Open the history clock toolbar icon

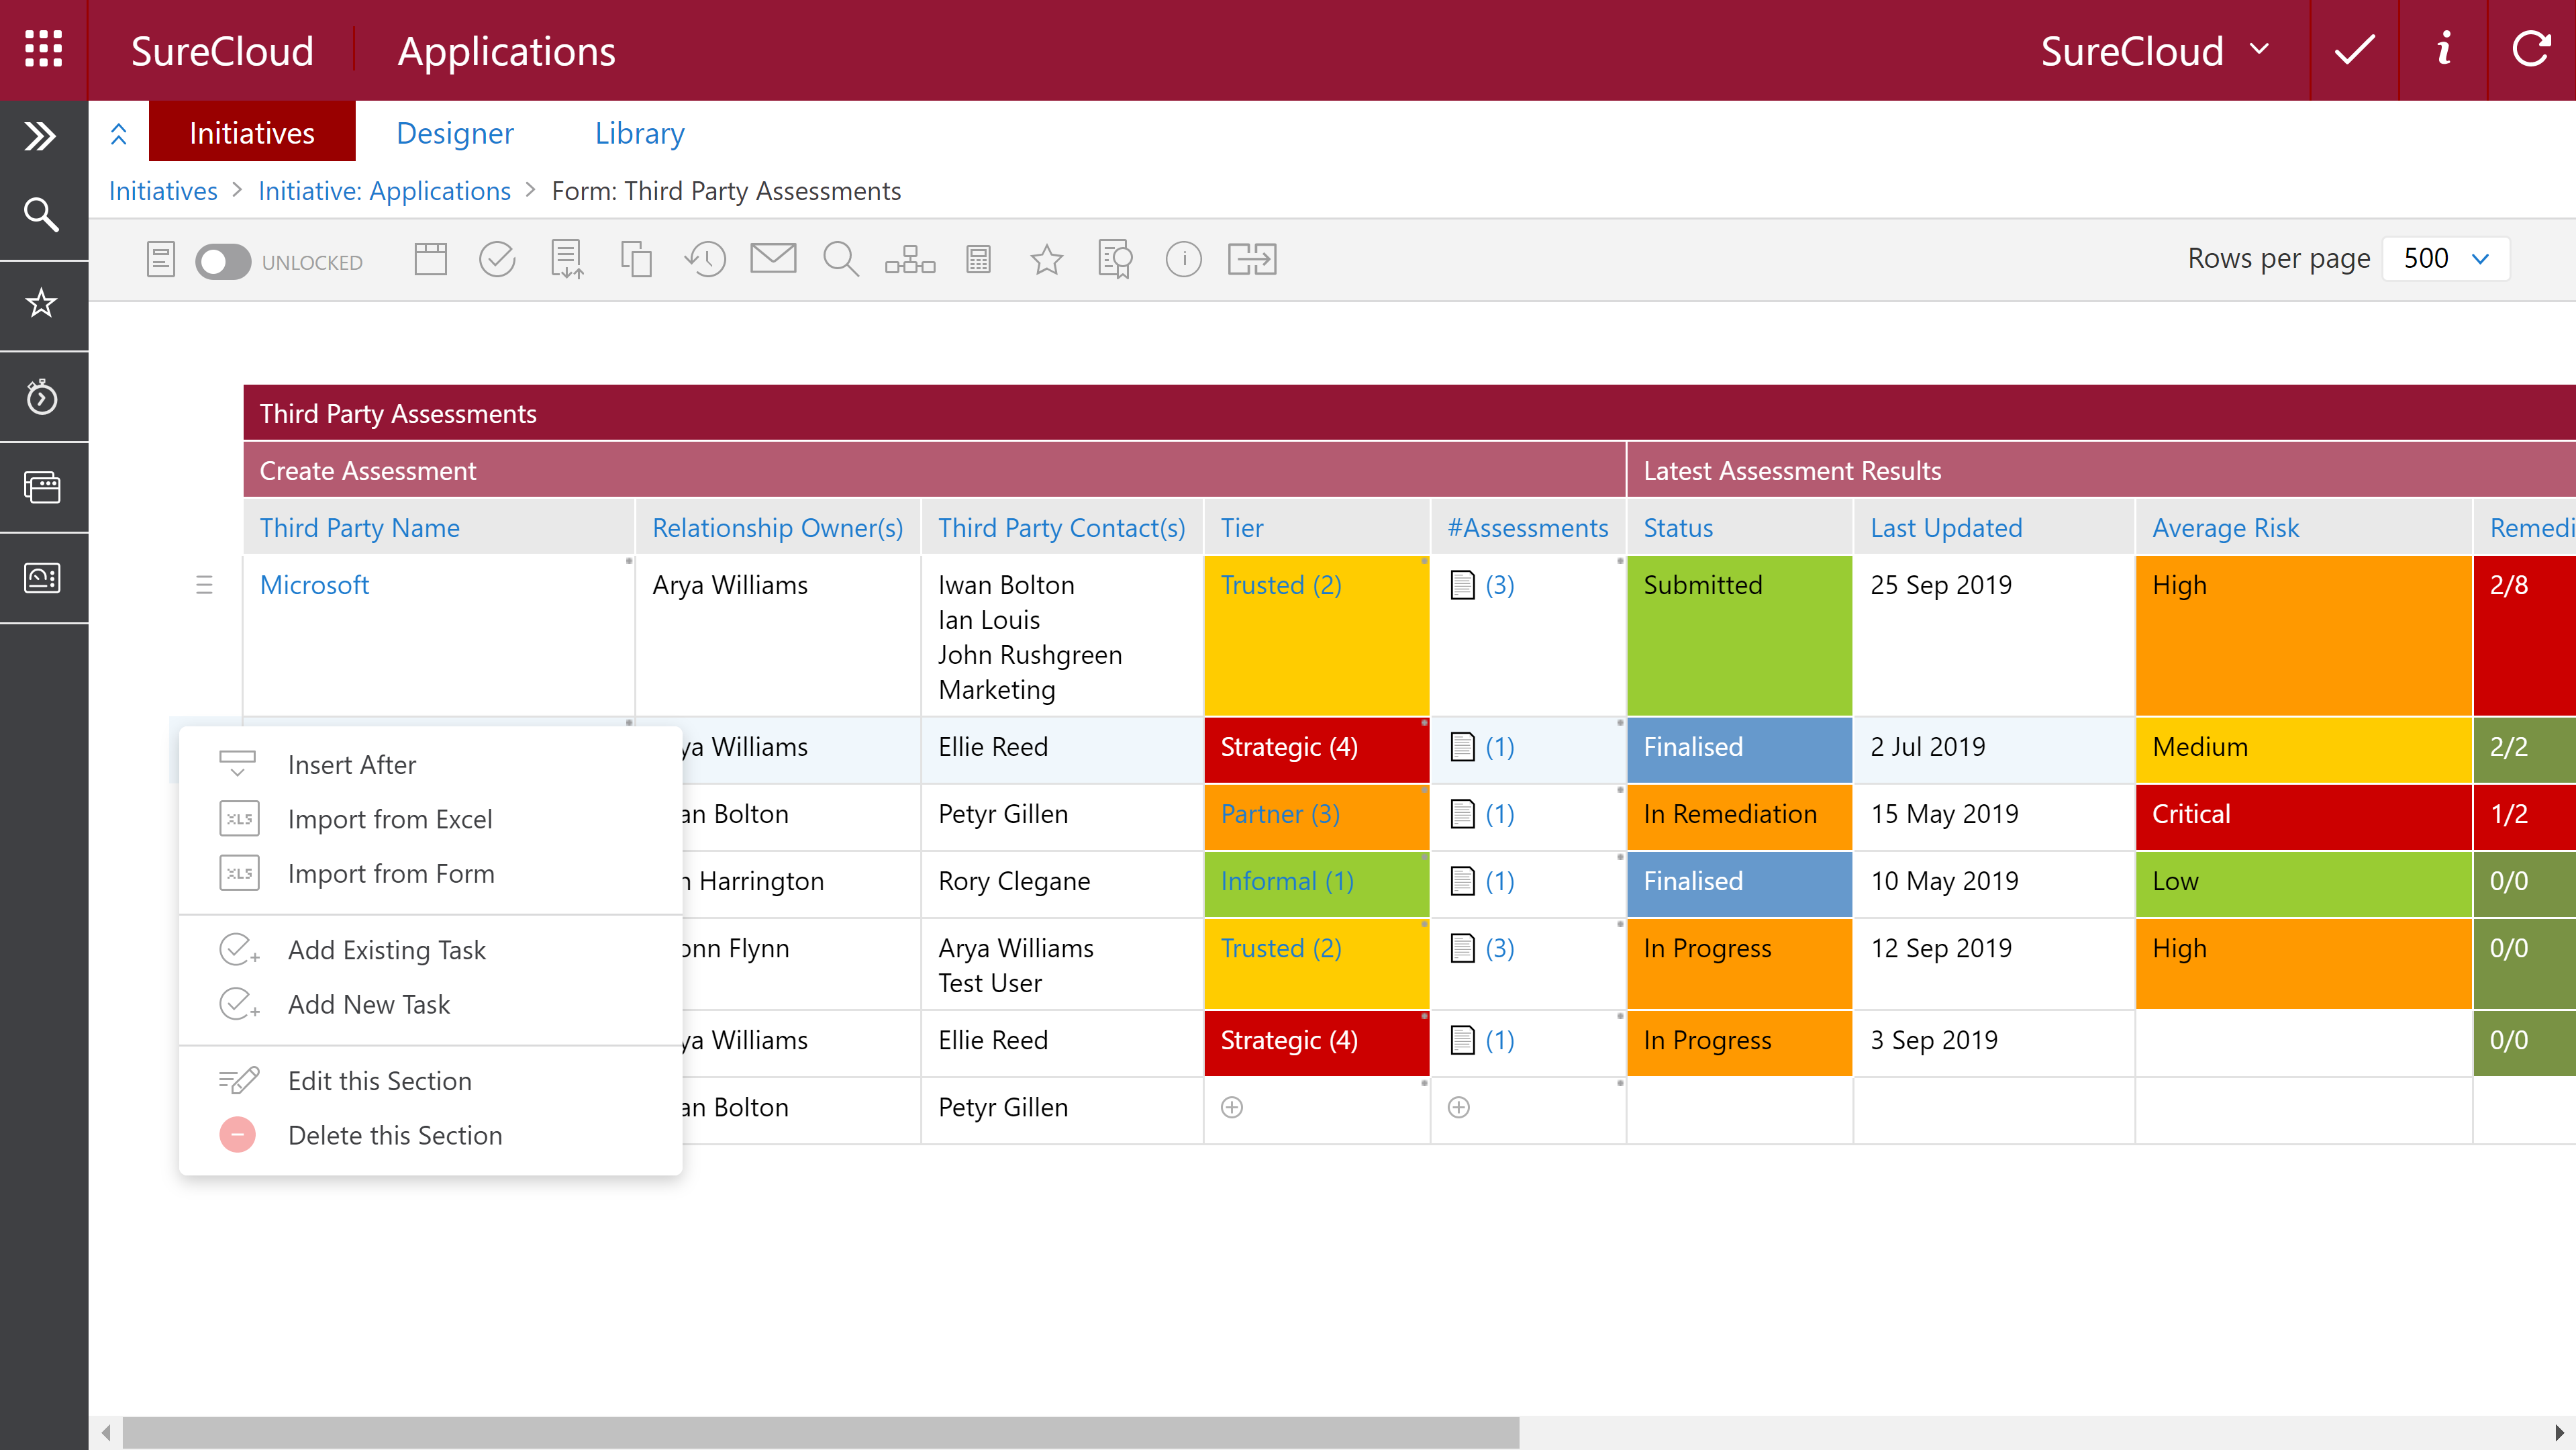(705, 260)
